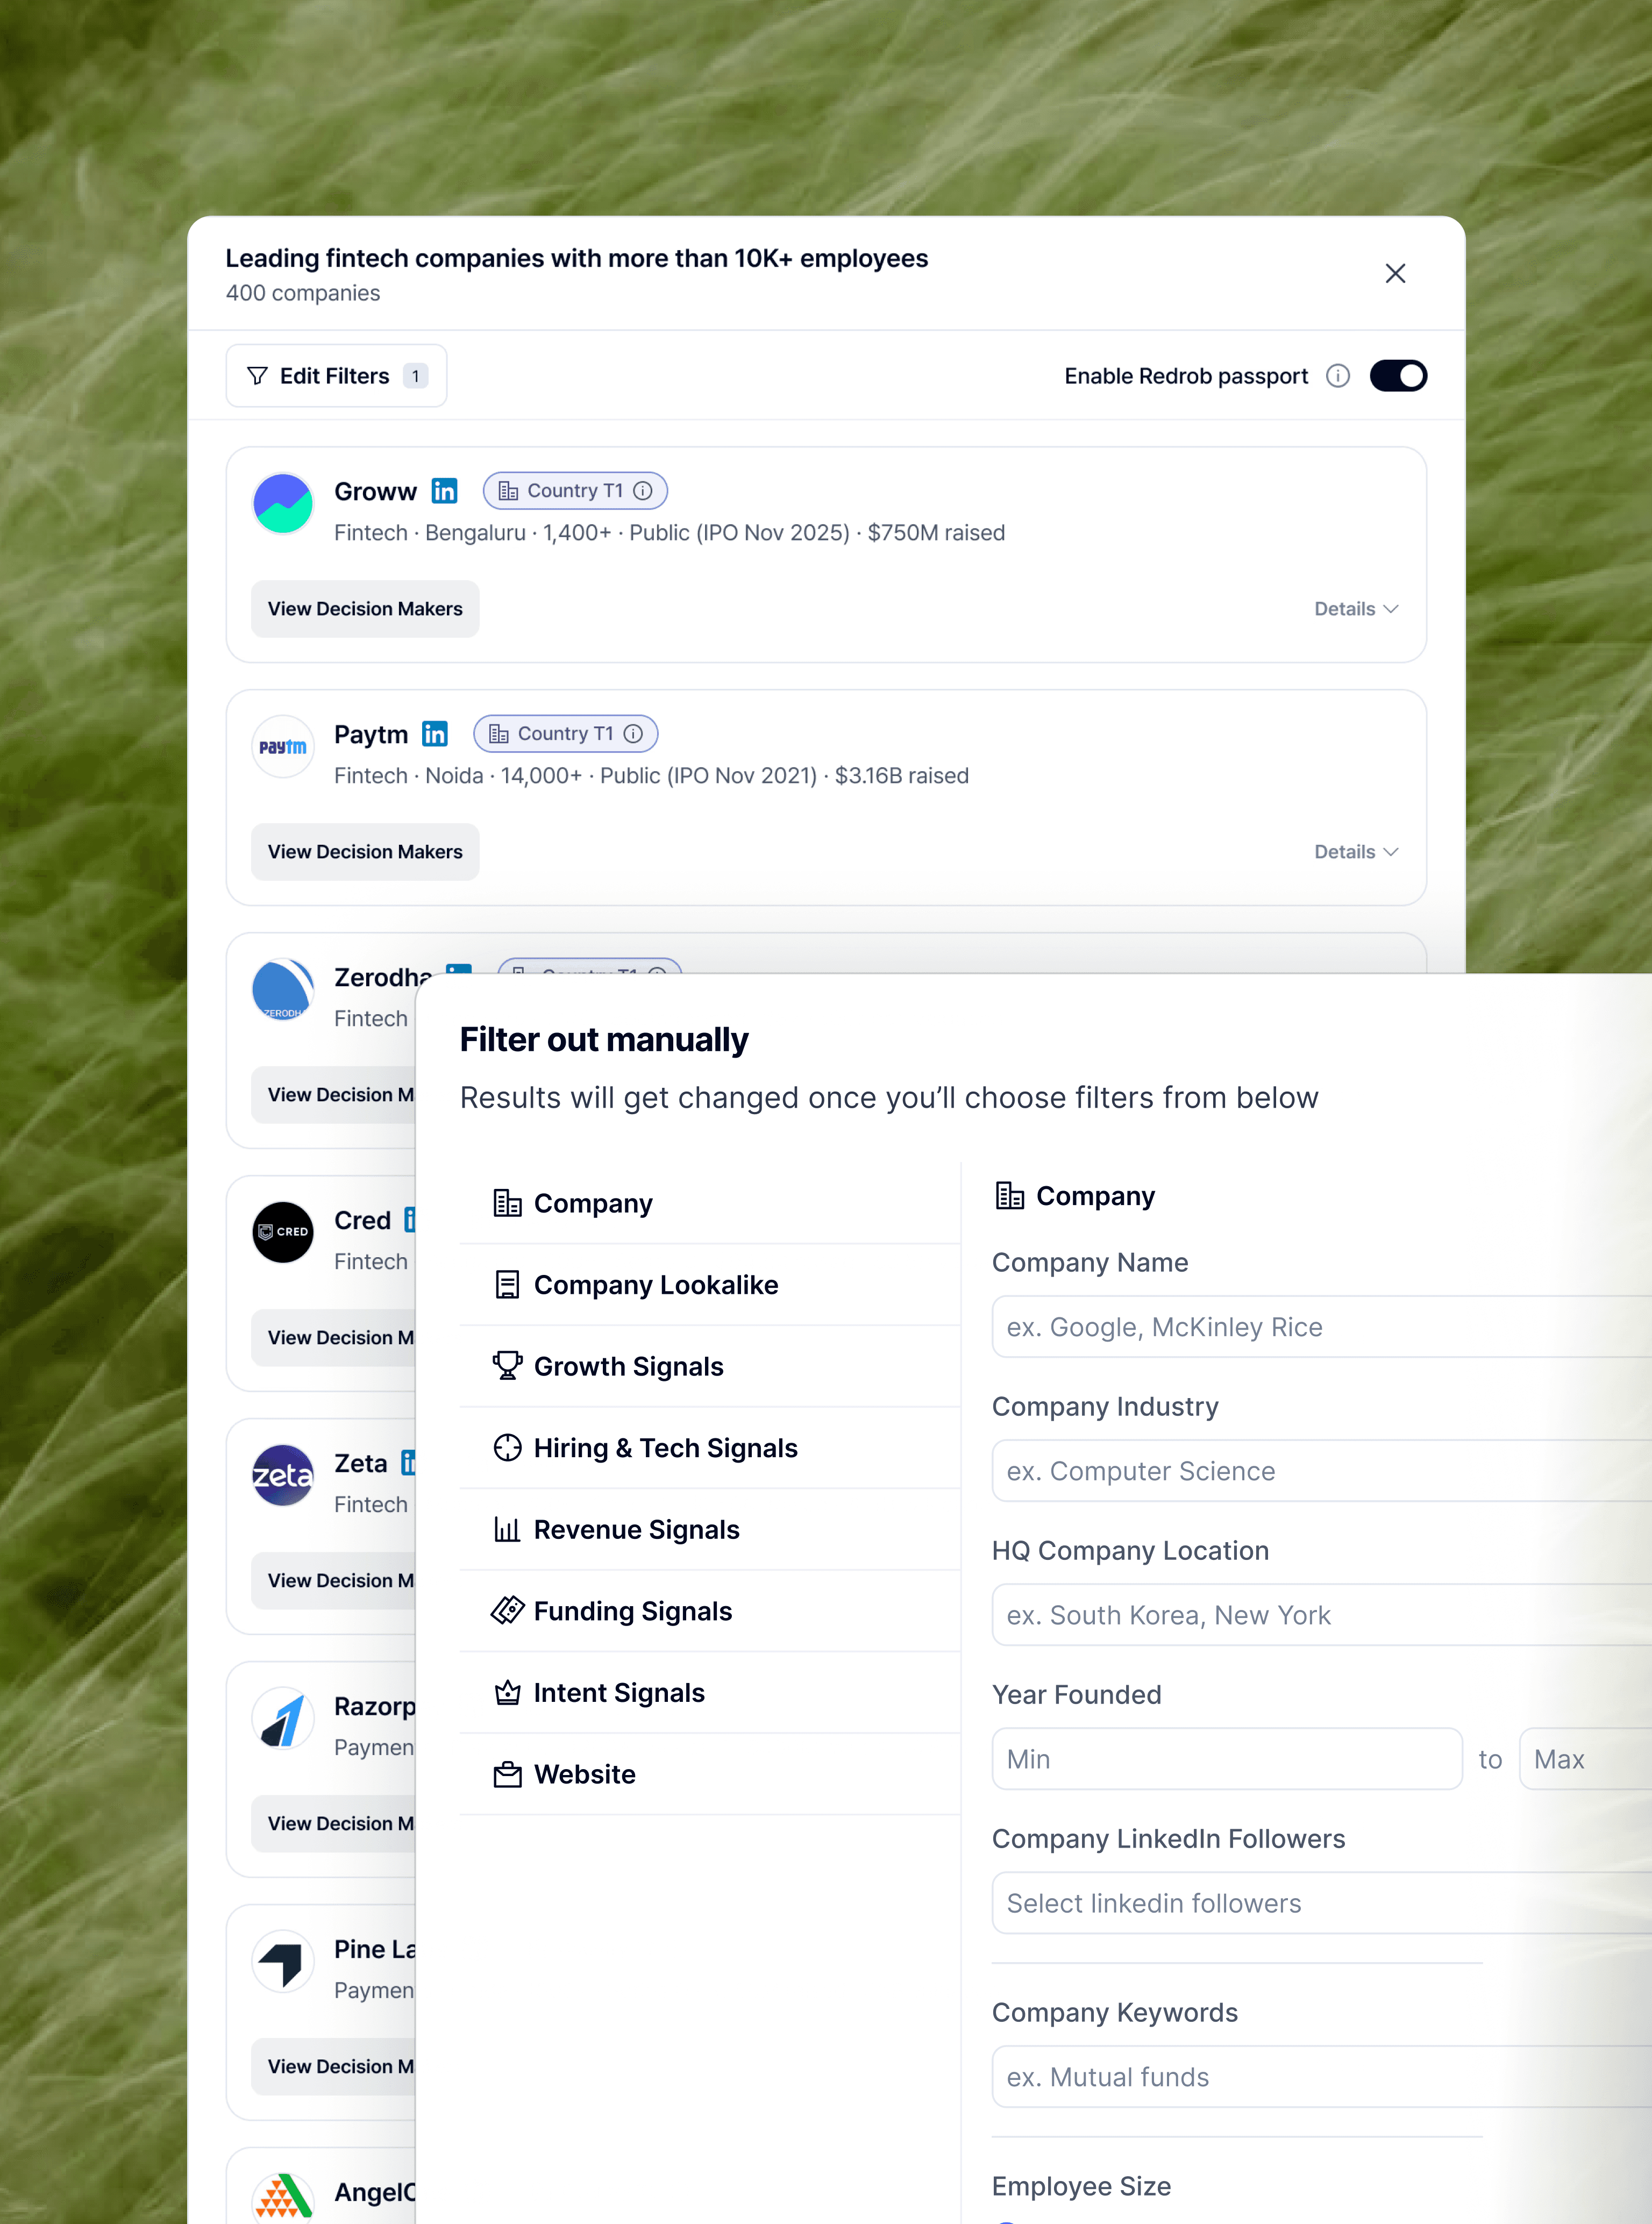
Task: Click the Zeta company logo
Action: tap(283, 1475)
